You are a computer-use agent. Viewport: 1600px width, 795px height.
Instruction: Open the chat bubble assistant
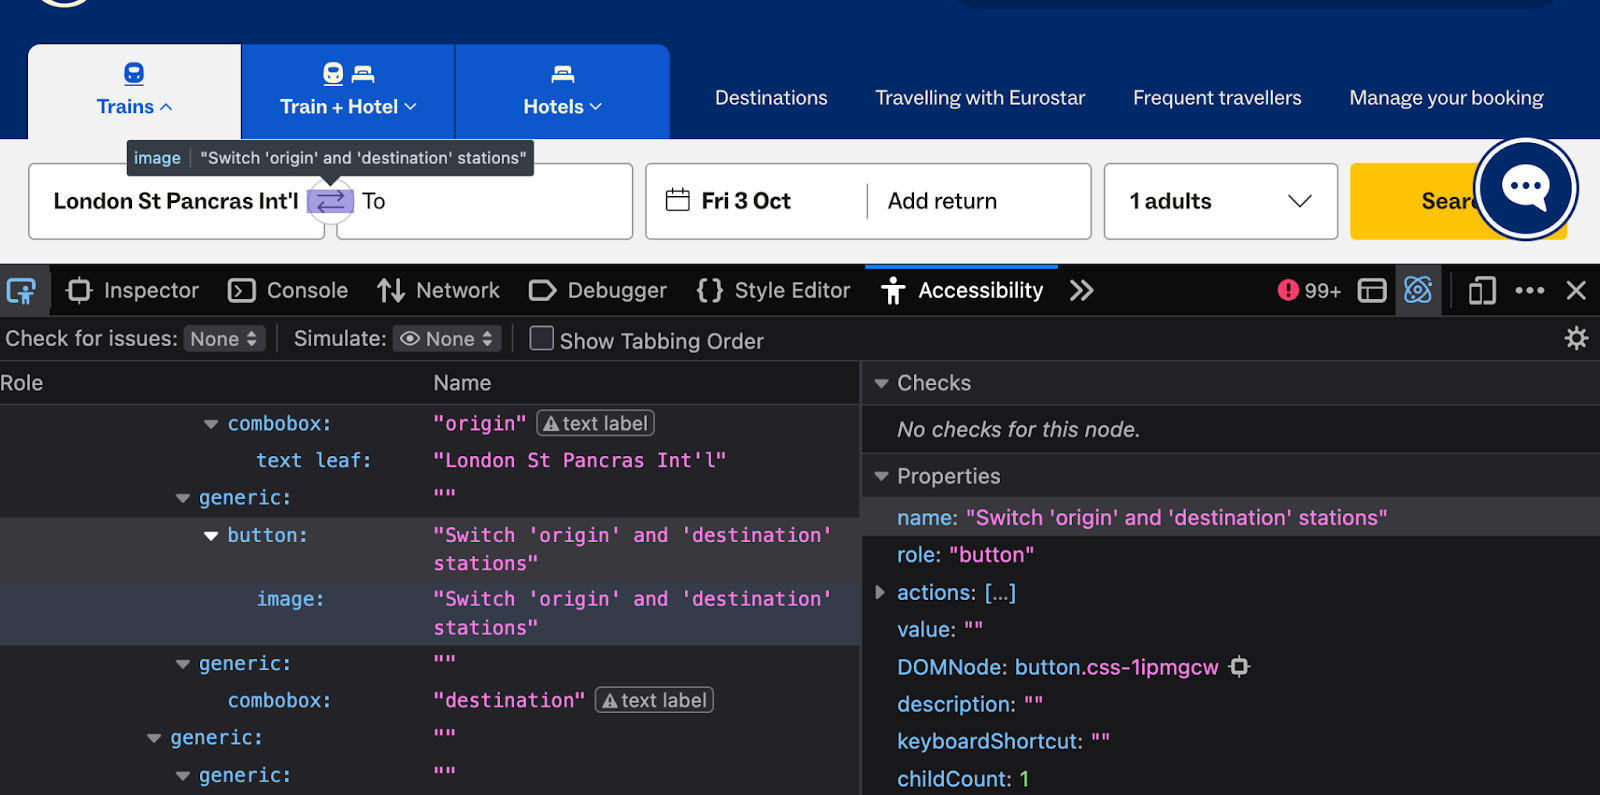click(x=1526, y=188)
